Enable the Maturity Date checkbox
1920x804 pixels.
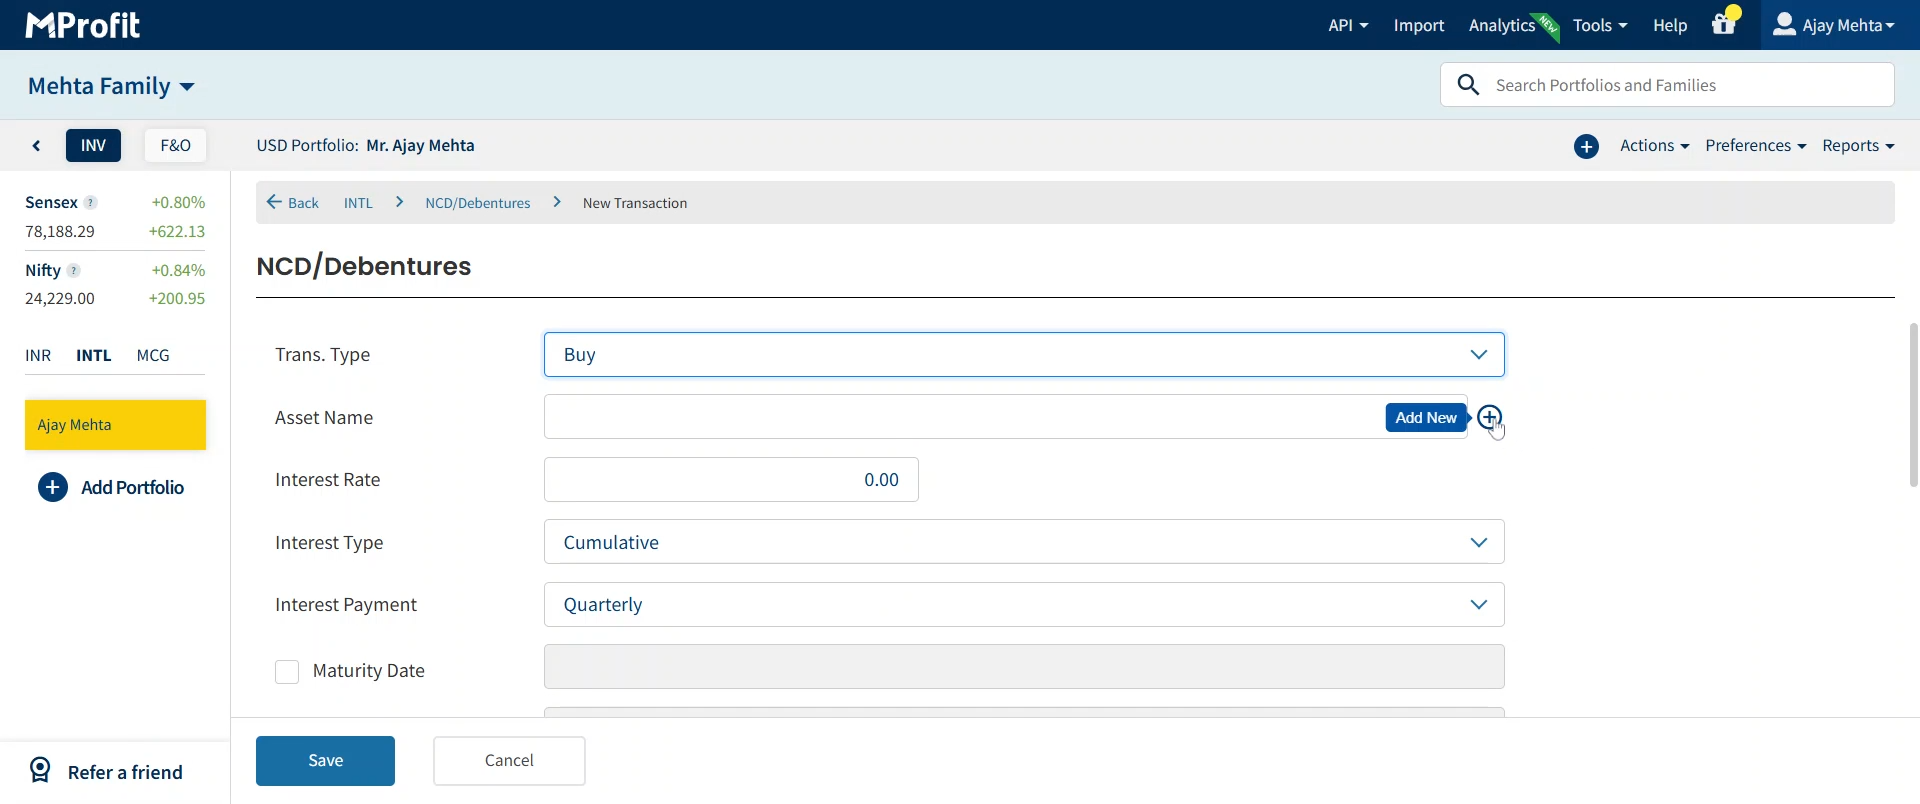pyautogui.click(x=287, y=671)
